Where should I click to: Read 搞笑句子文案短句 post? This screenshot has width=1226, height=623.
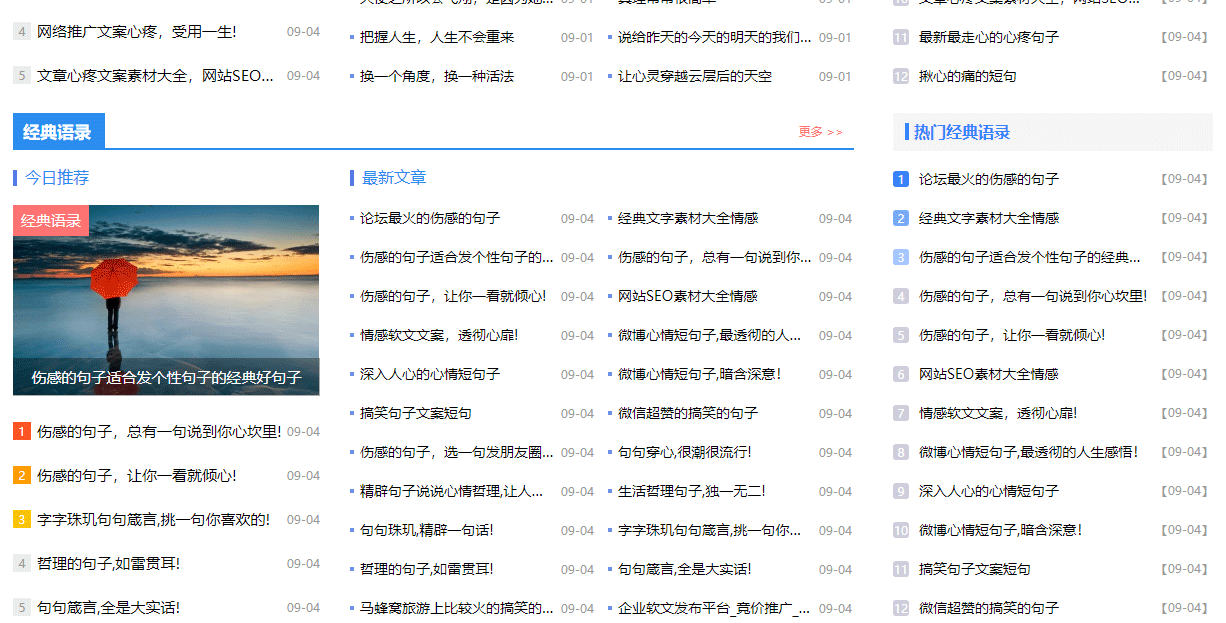click(415, 413)
